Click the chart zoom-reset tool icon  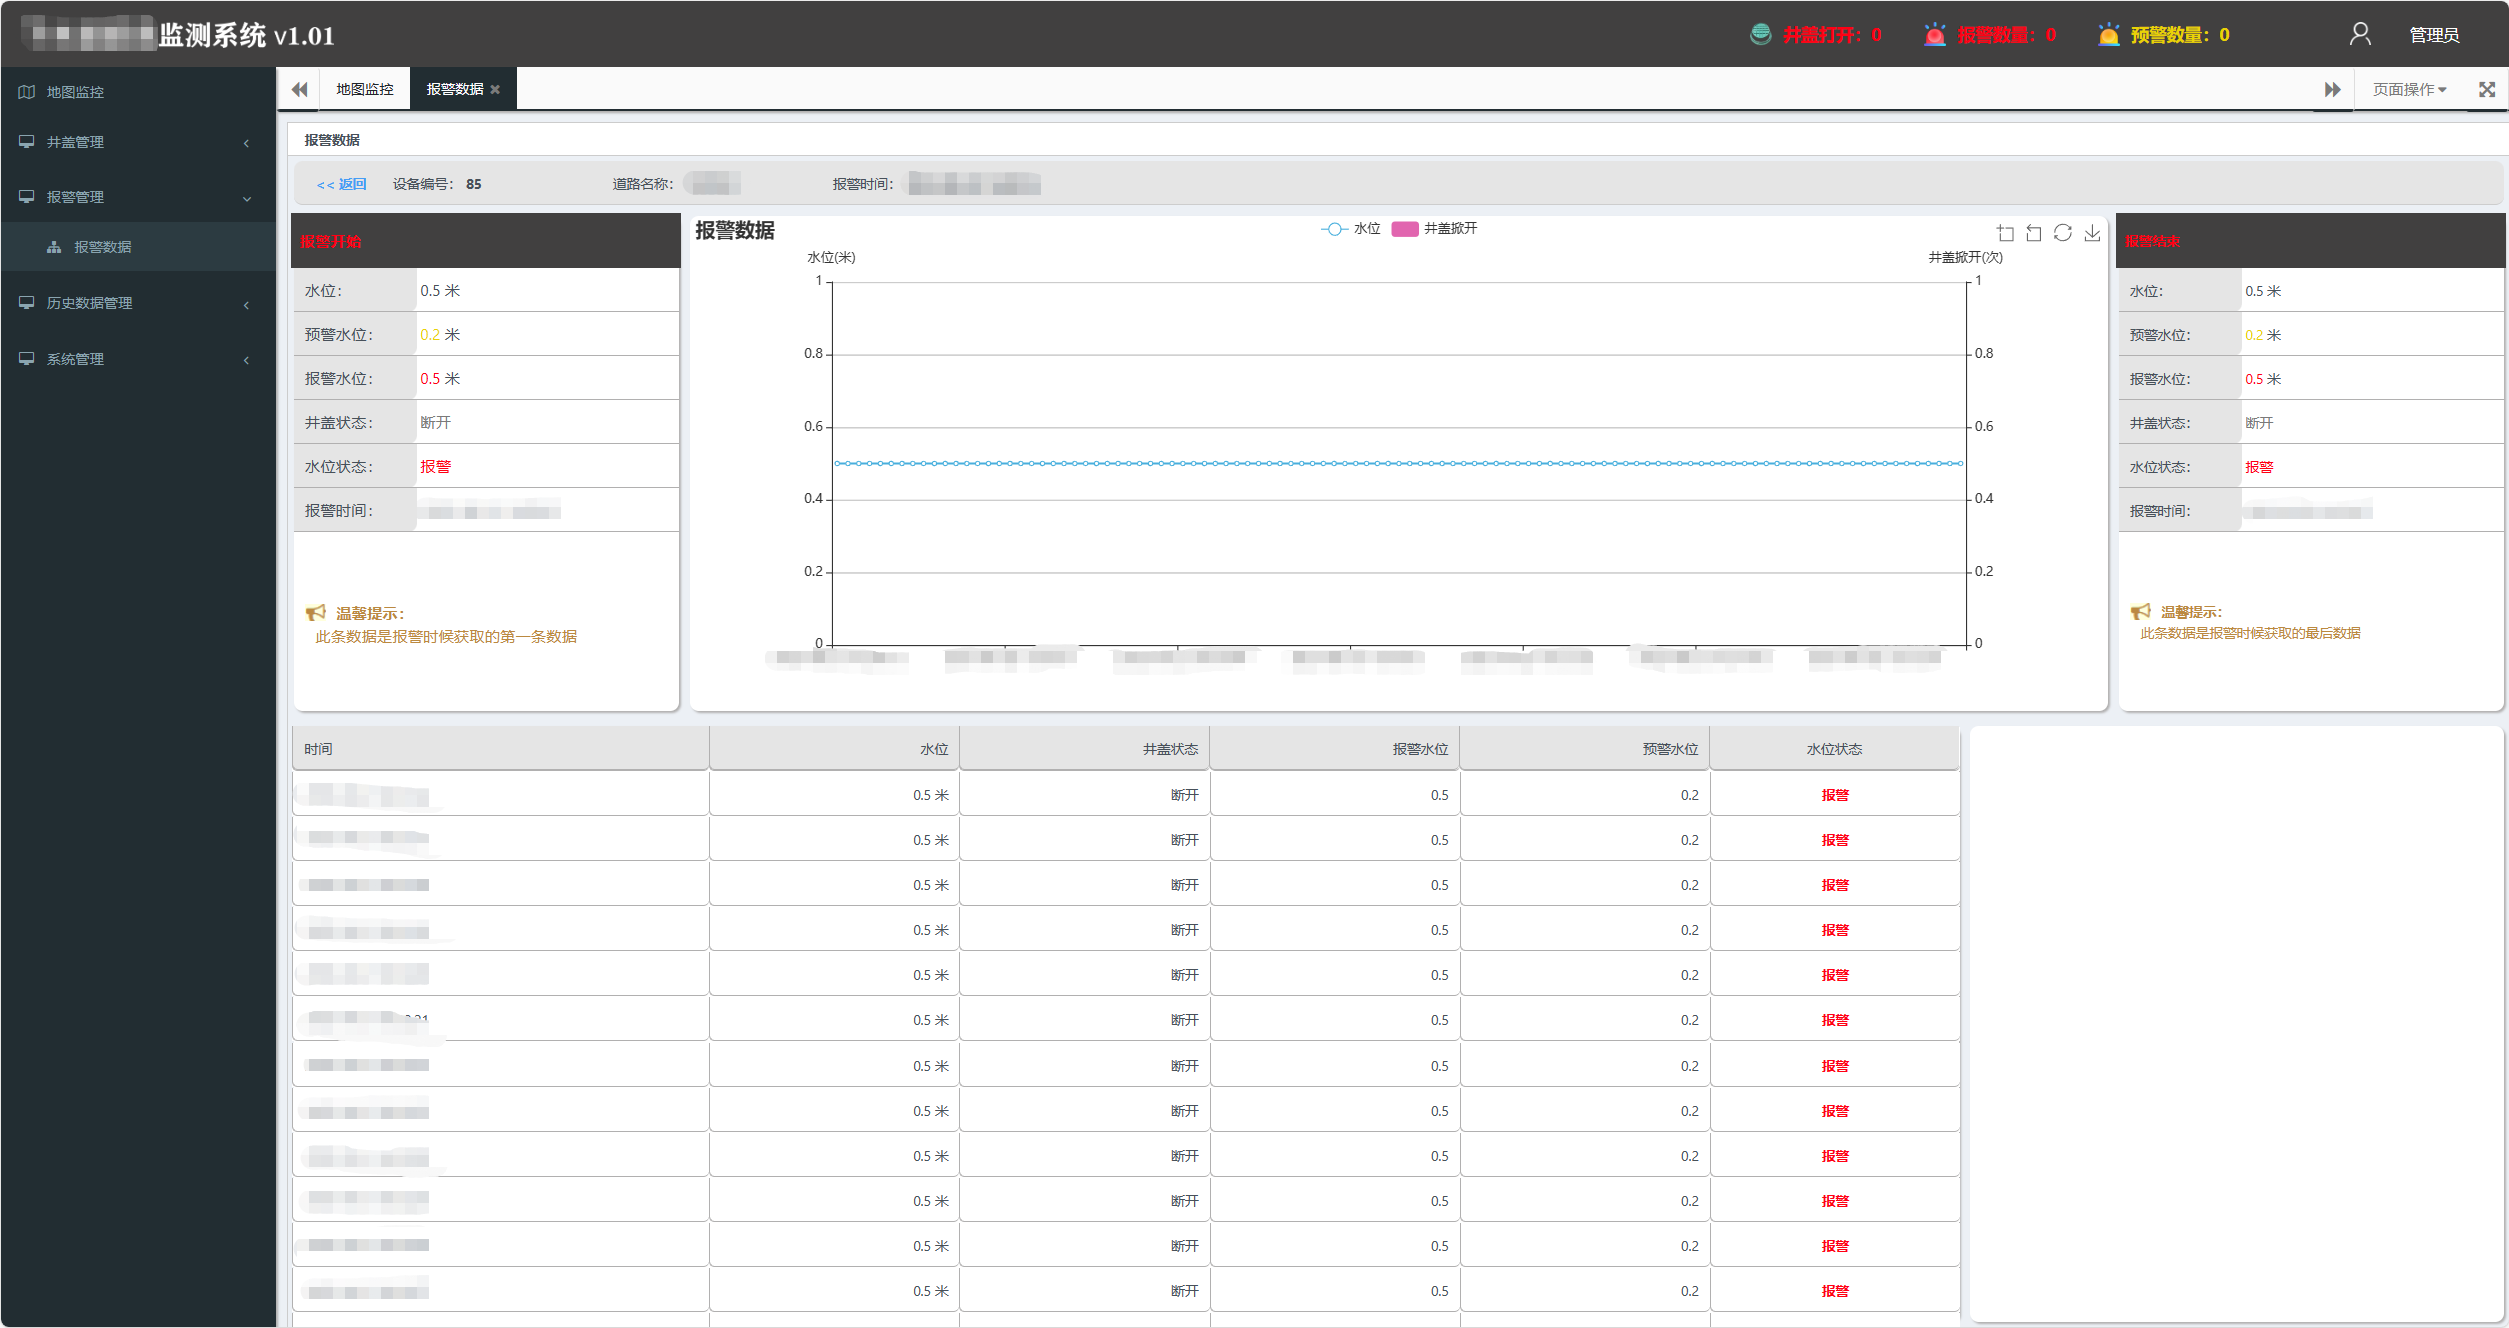tap(2034, 233)
